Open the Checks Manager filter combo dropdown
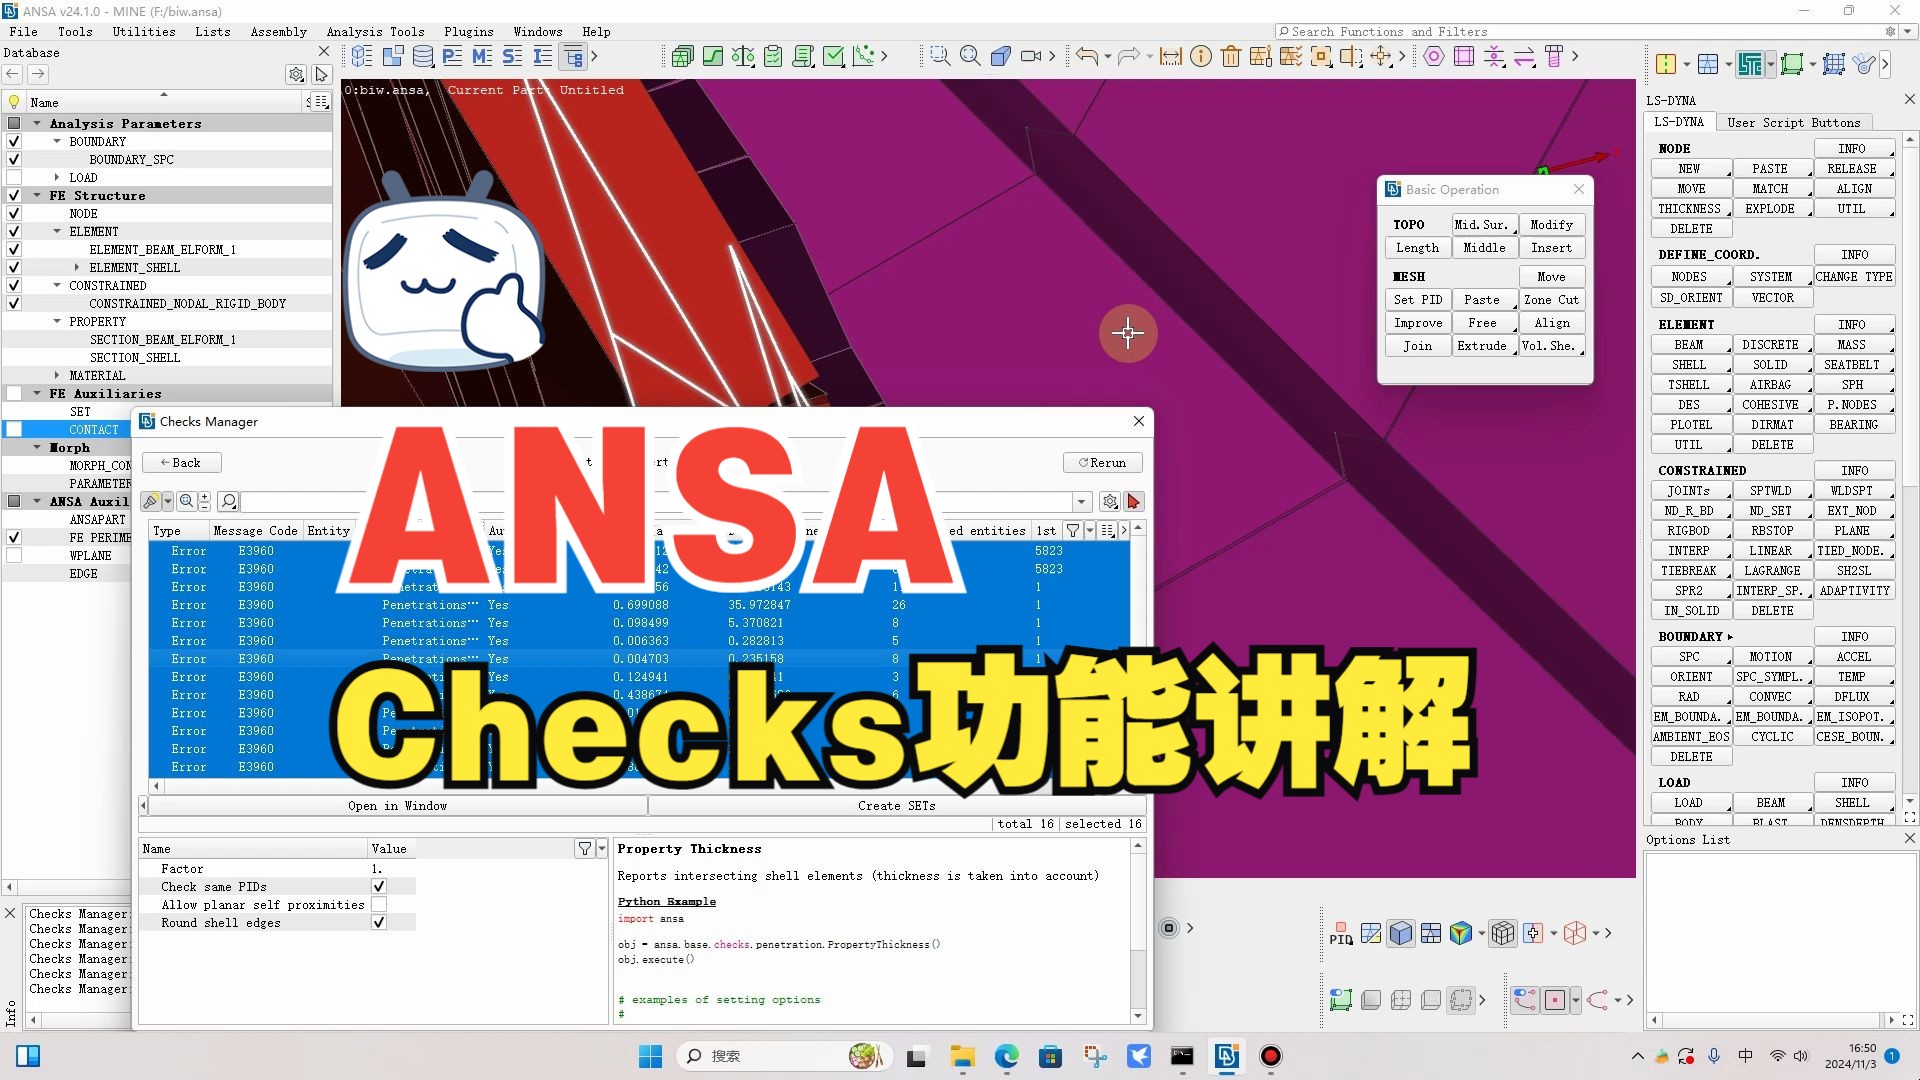 pos(1081,502)
